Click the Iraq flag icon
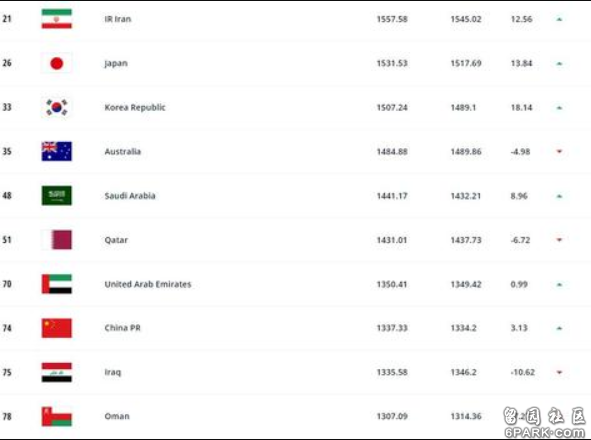The width and height of the screenshot is (591, 440). (57, 372)
